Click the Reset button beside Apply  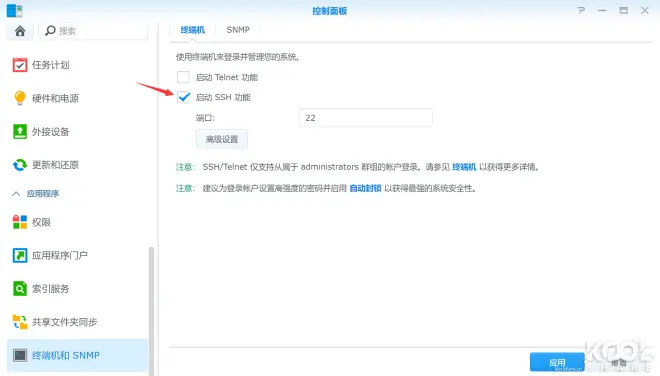tap(619, 362)
